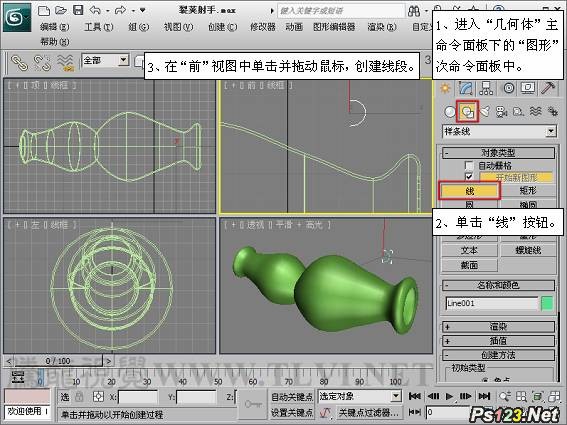Screen dimensions: 567x425
Task: Click the 矩形 rectangle button
Action: [528, 190]
